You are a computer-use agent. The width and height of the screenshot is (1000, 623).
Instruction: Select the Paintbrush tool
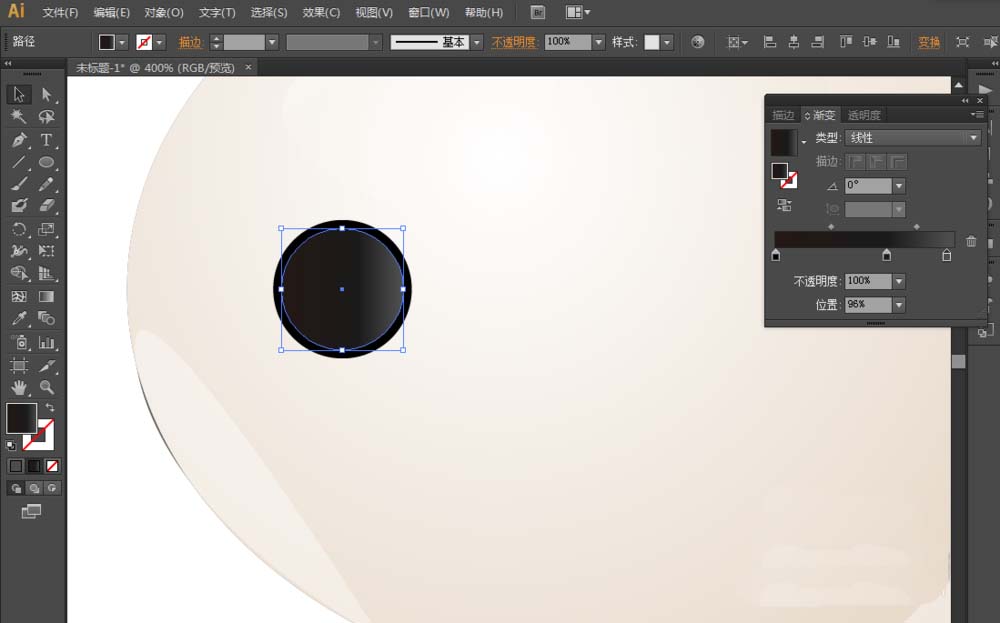point(18,184)
